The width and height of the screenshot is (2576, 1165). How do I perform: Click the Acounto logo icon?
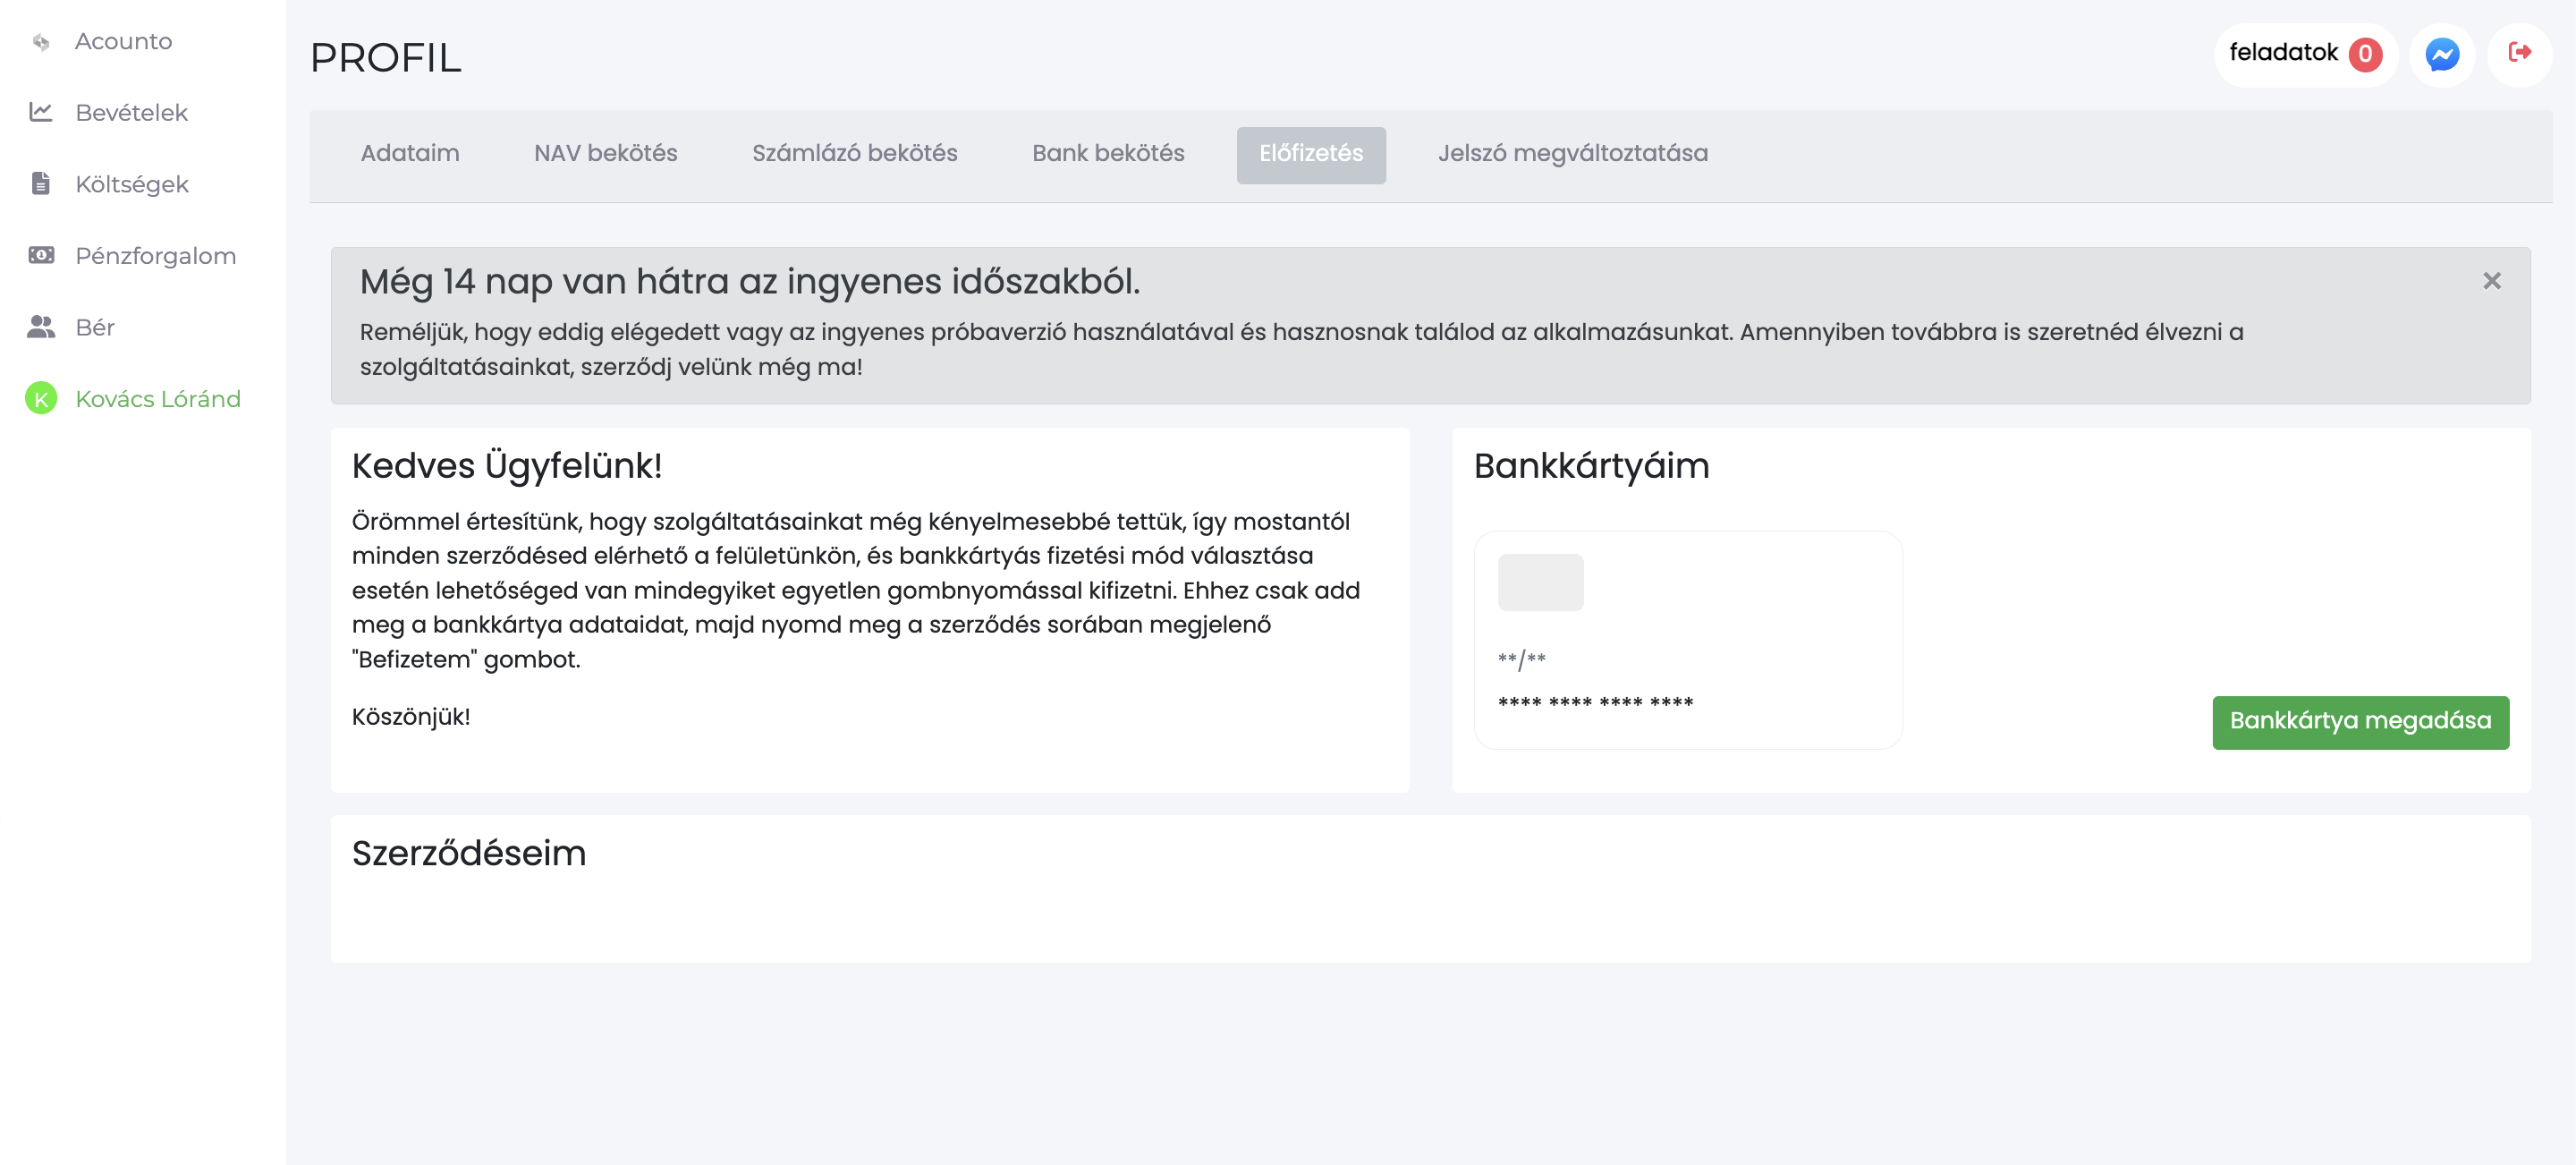40,42
